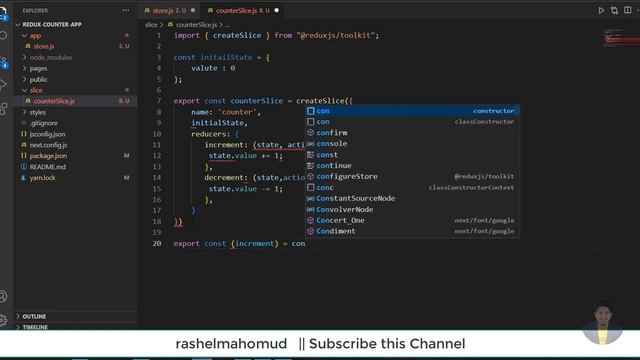Open the Accounts menu icon
This screenshot has height=360, width=640.
4,296
